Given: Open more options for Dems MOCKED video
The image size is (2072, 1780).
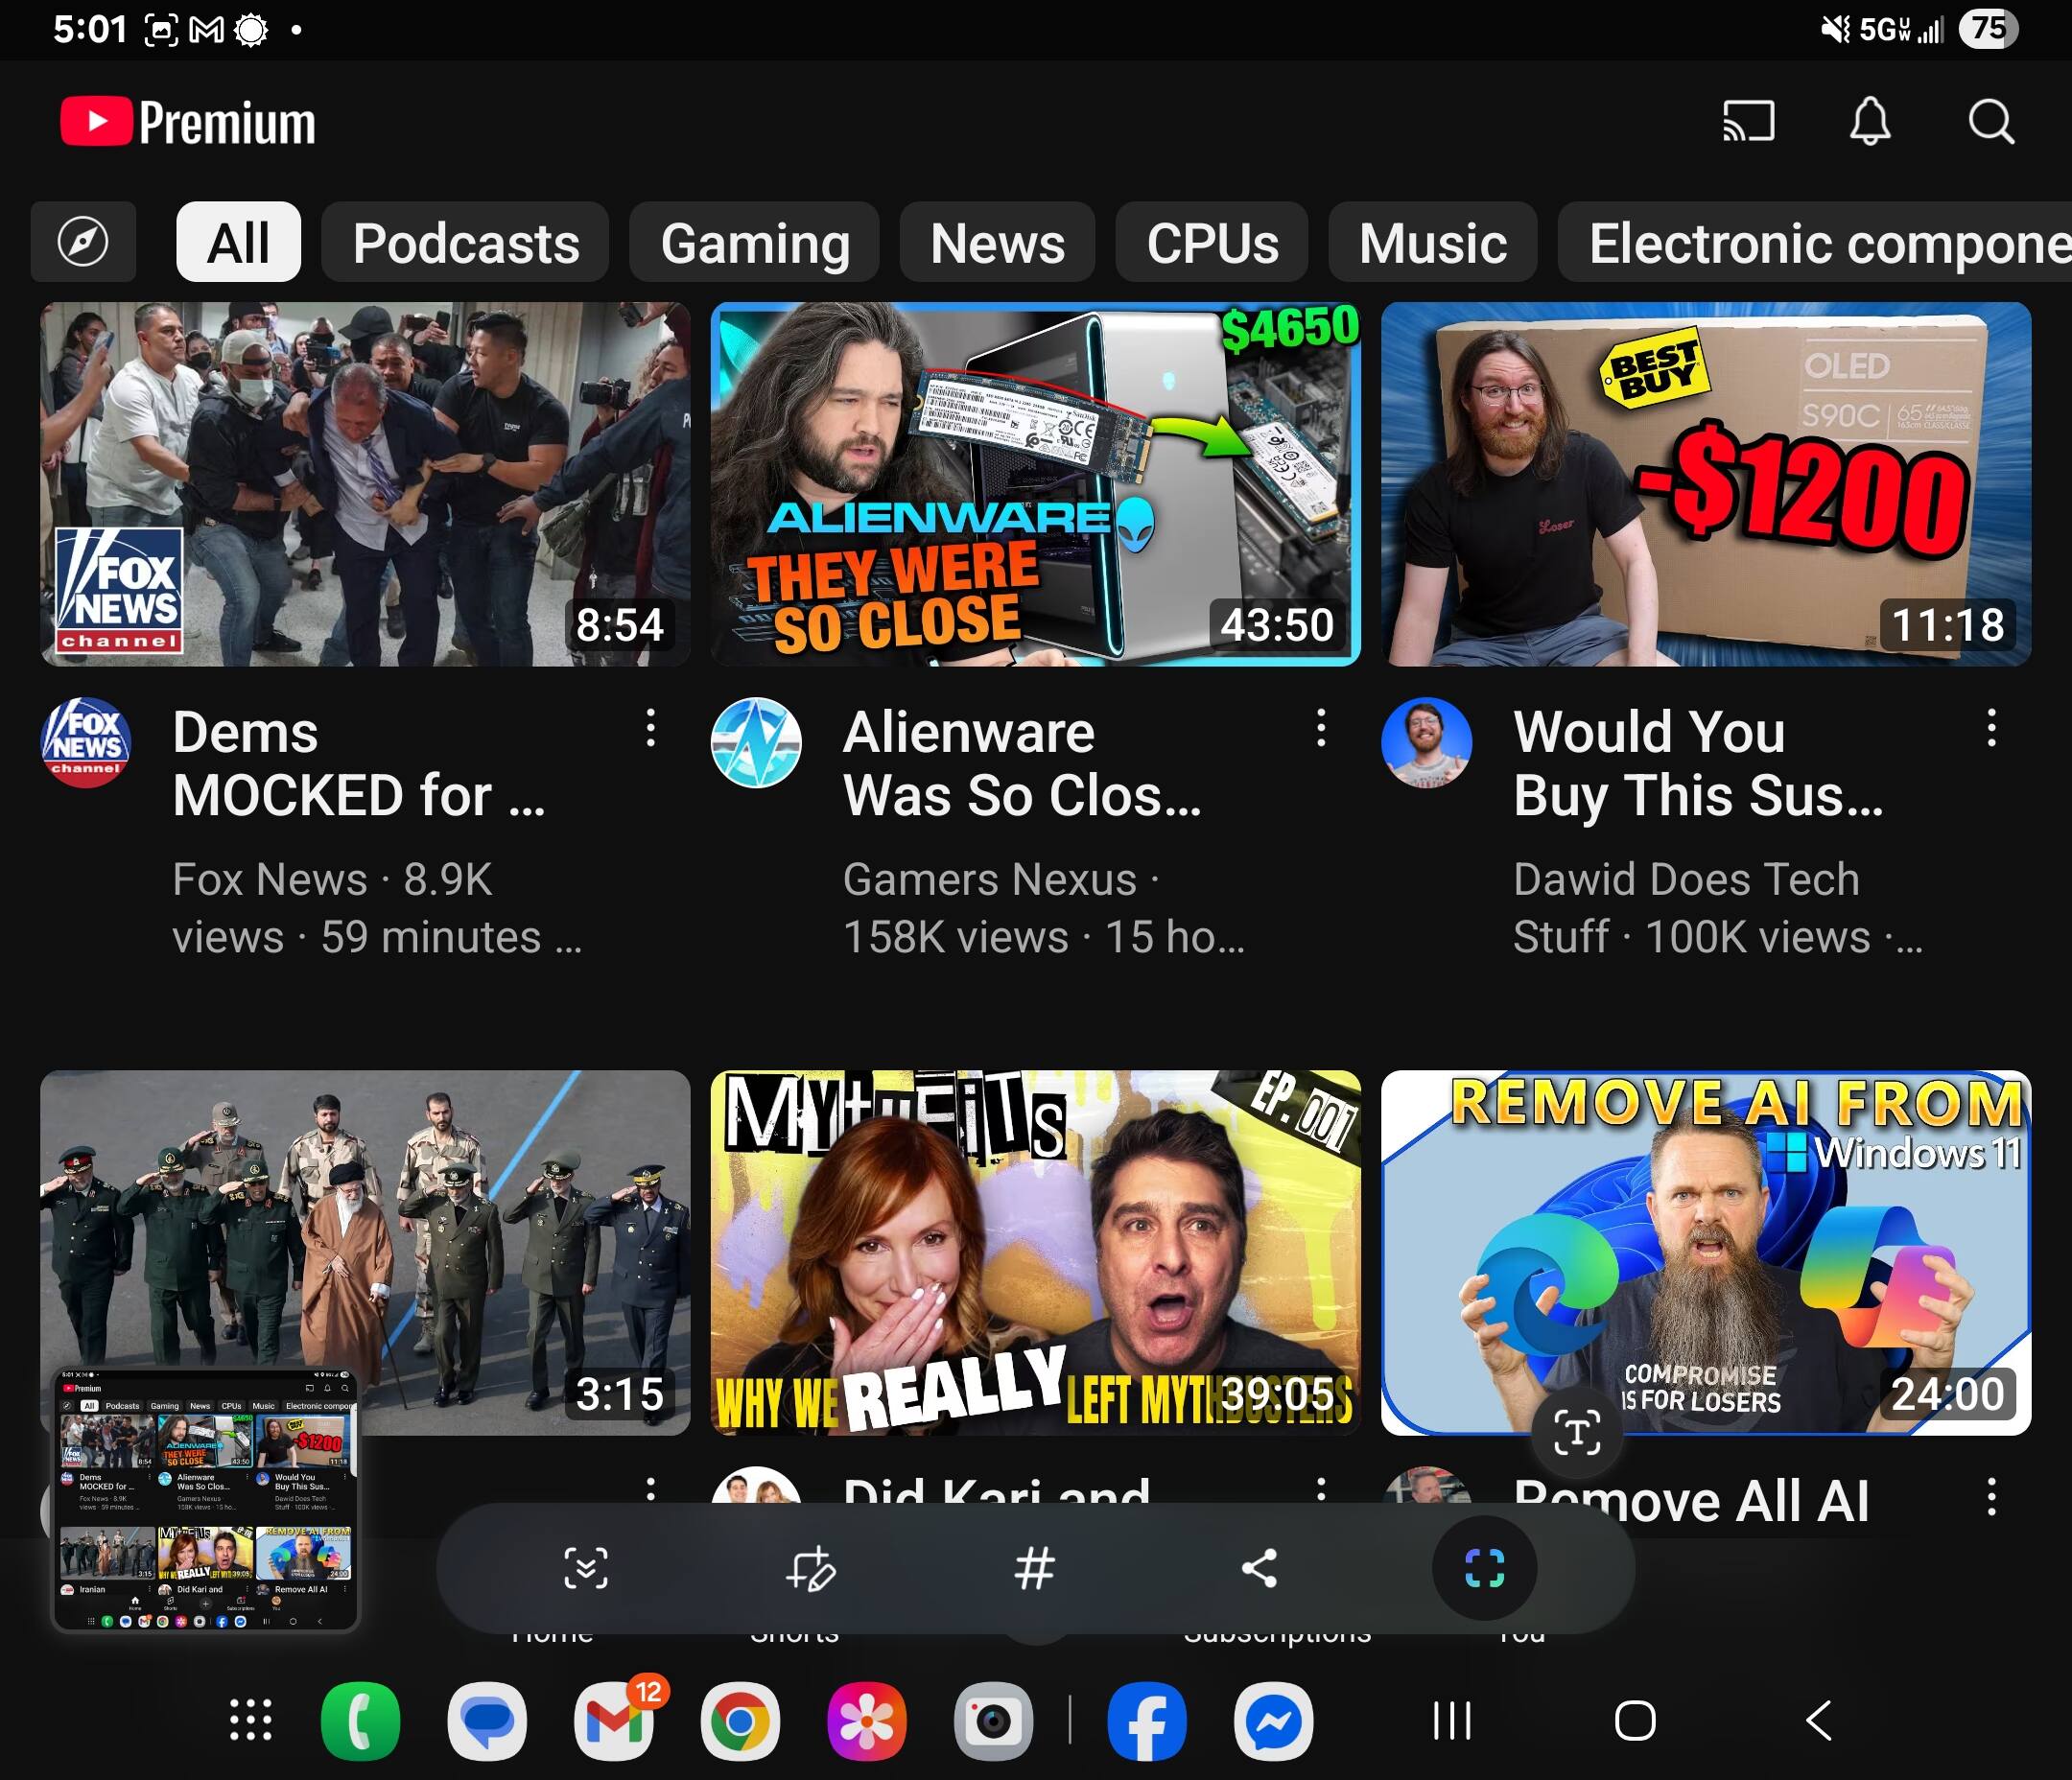Looking at the screenshot, I should (651, 728).
